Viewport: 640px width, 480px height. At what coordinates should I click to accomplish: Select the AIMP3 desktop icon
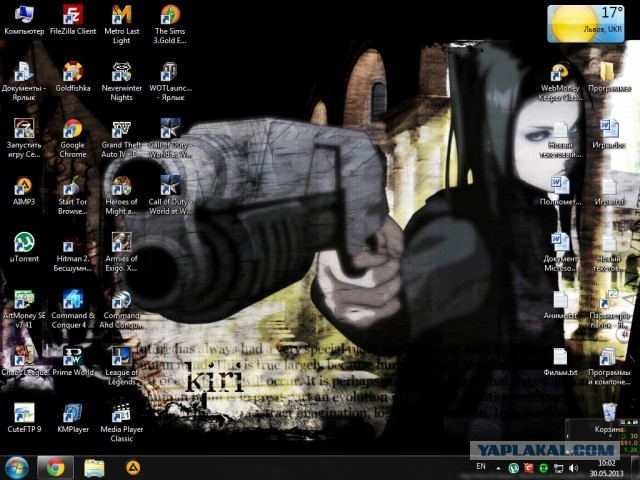pyautogui.click(x=24, y=186)
